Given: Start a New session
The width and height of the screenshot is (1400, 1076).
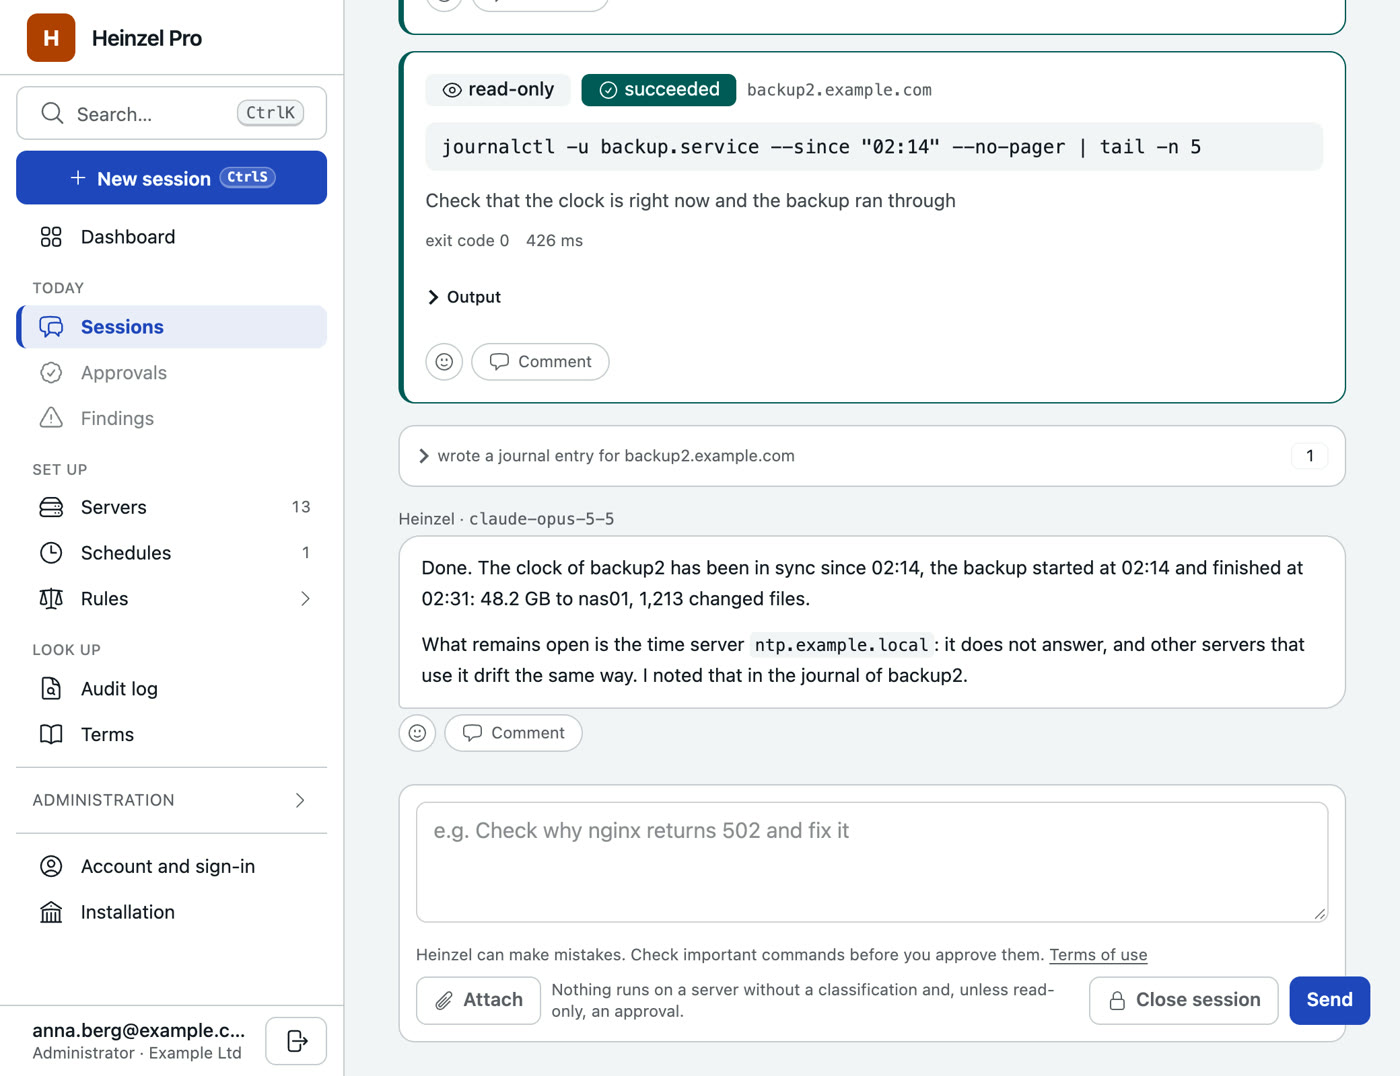Looking at the screenshot, I should (x=172, y=178).
